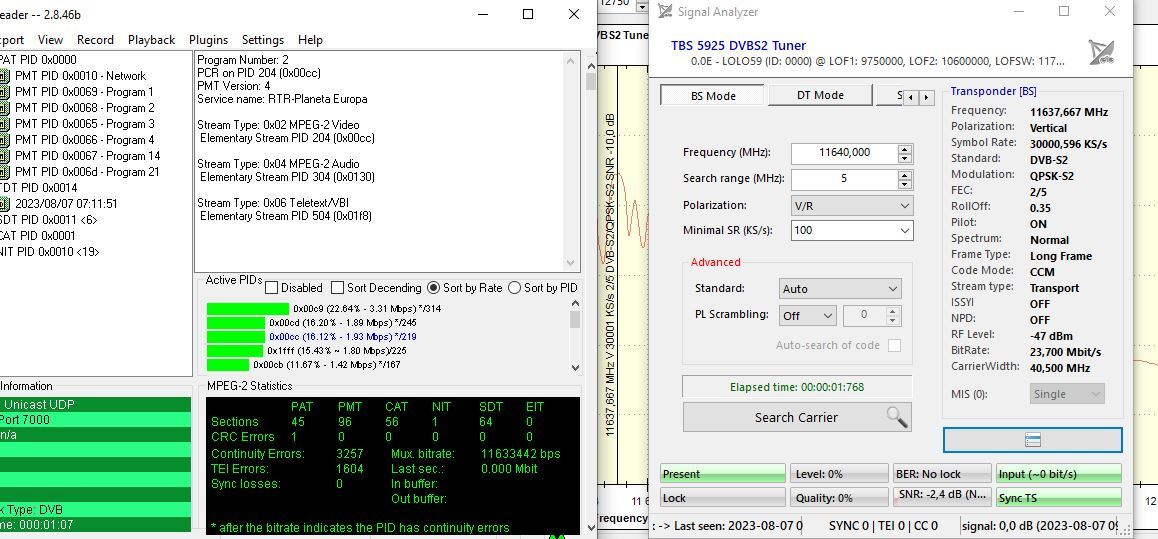Click the icon beside PMT PID 0x0068 Program 2

pos(4,108)
